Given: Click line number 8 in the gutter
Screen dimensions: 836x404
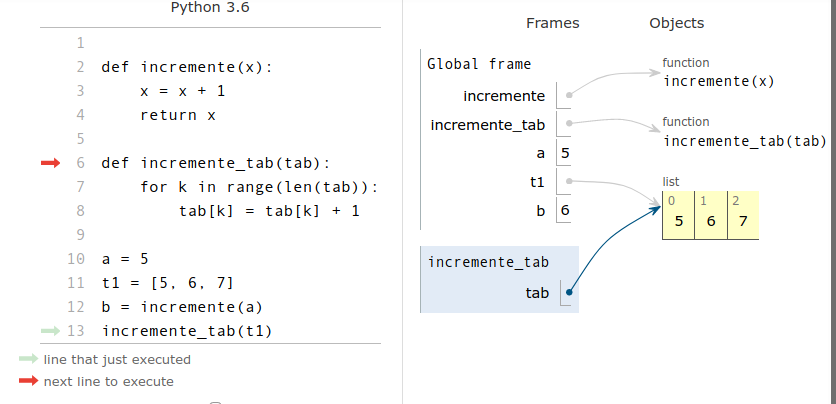Looking at the screenshot, I should point(80,211).
